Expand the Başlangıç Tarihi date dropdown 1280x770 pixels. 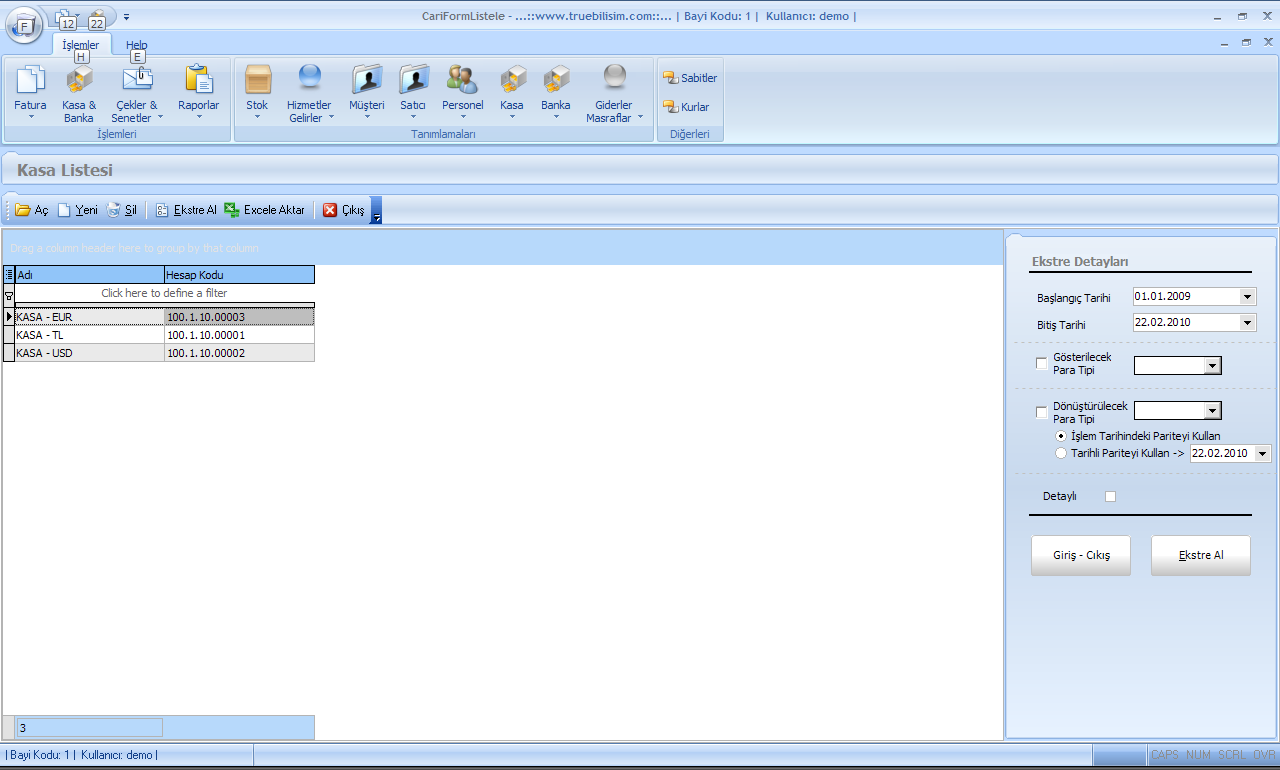pyautogui.click(x=1246, y=297)
